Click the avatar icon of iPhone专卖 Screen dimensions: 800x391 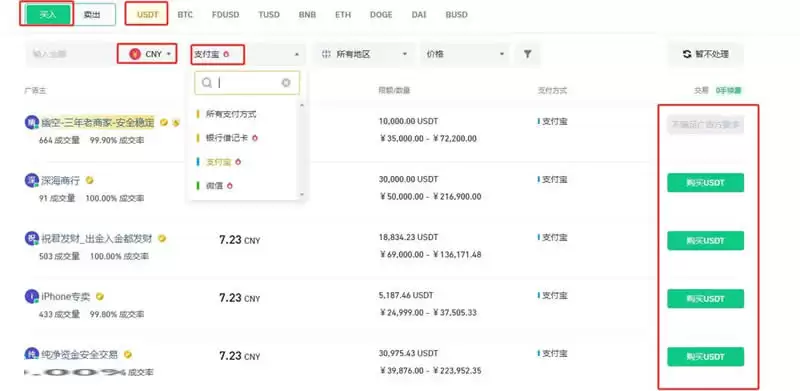[32, 296]
